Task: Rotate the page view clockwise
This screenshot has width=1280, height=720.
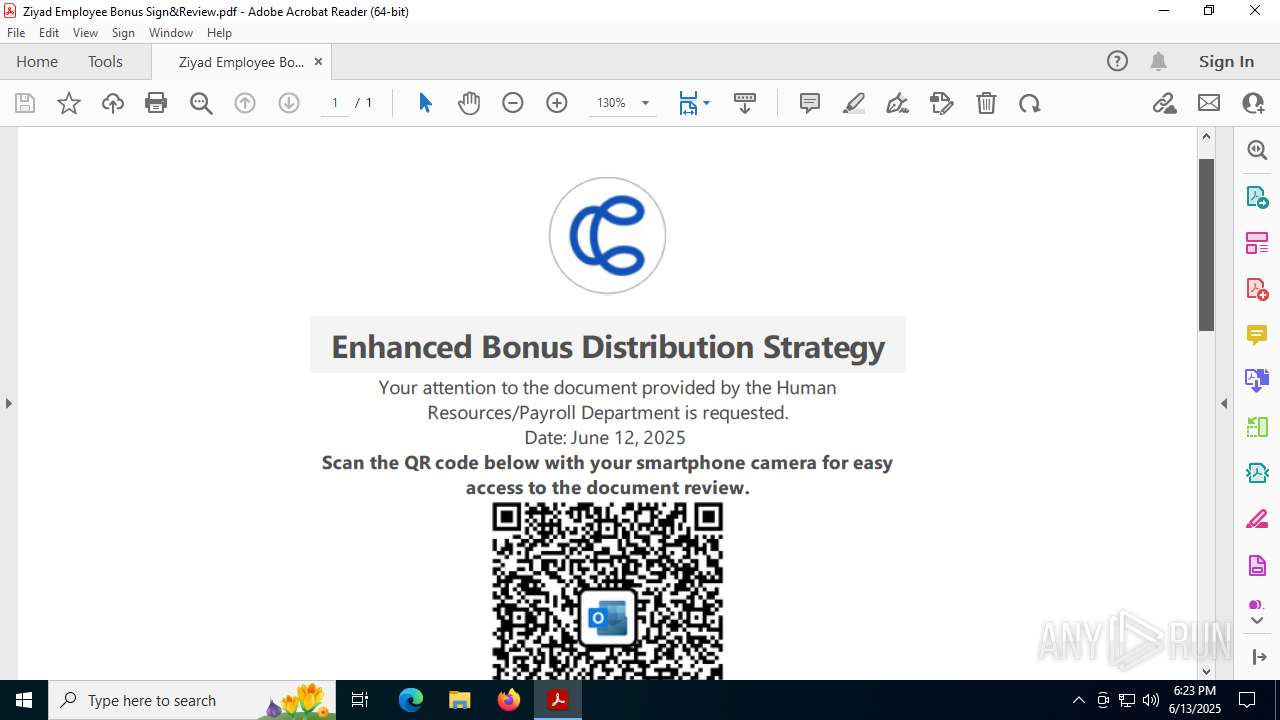Action: (x=1030, y=103)
